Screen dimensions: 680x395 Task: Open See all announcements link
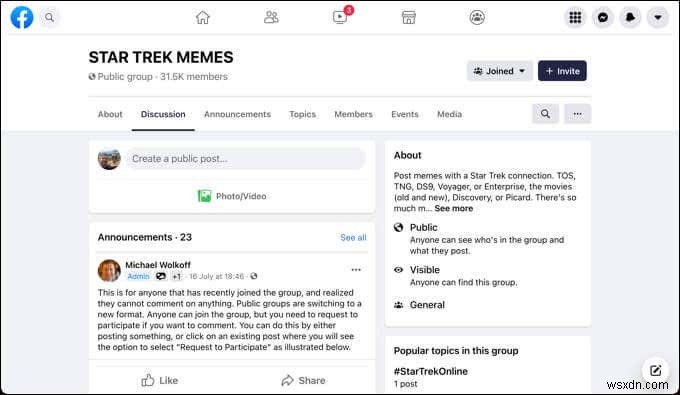click(x=353, y=237)
